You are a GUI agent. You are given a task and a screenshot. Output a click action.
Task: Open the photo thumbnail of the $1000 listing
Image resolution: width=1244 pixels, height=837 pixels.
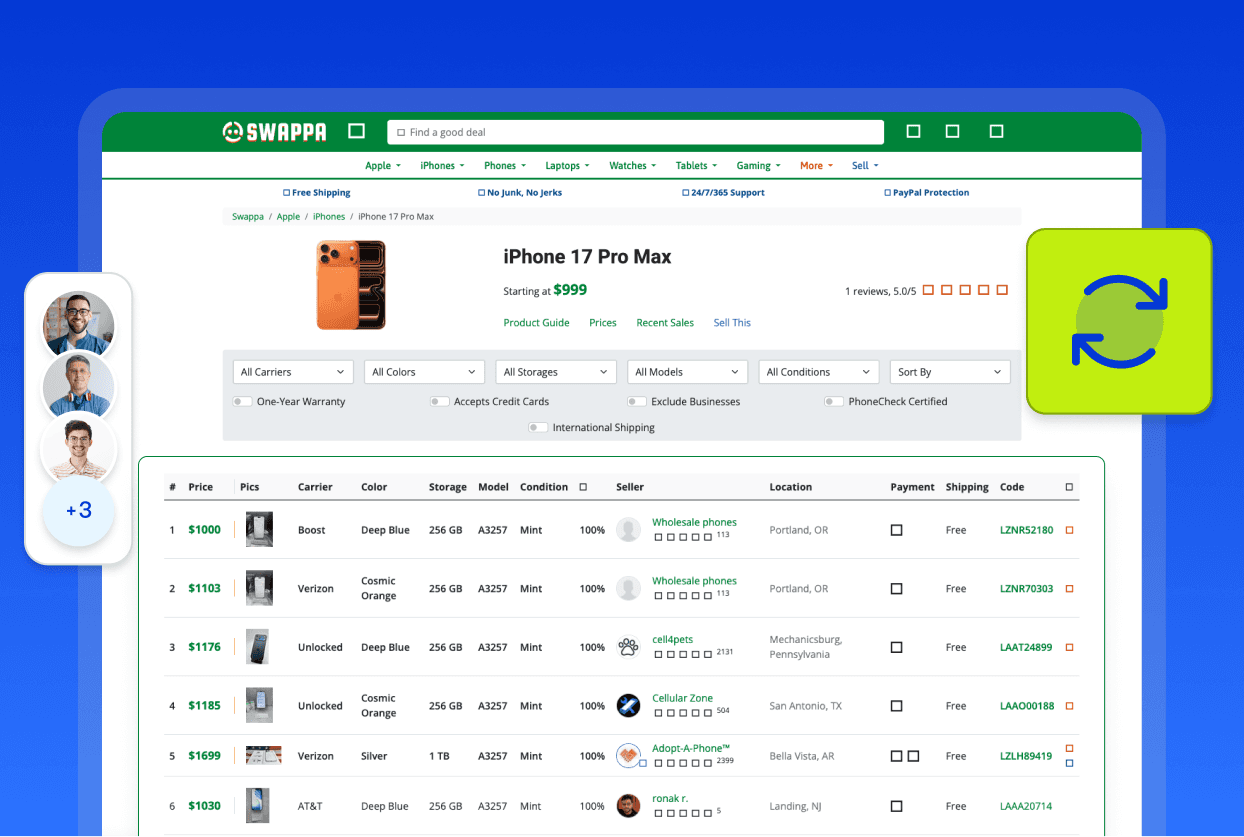[259, 529]
